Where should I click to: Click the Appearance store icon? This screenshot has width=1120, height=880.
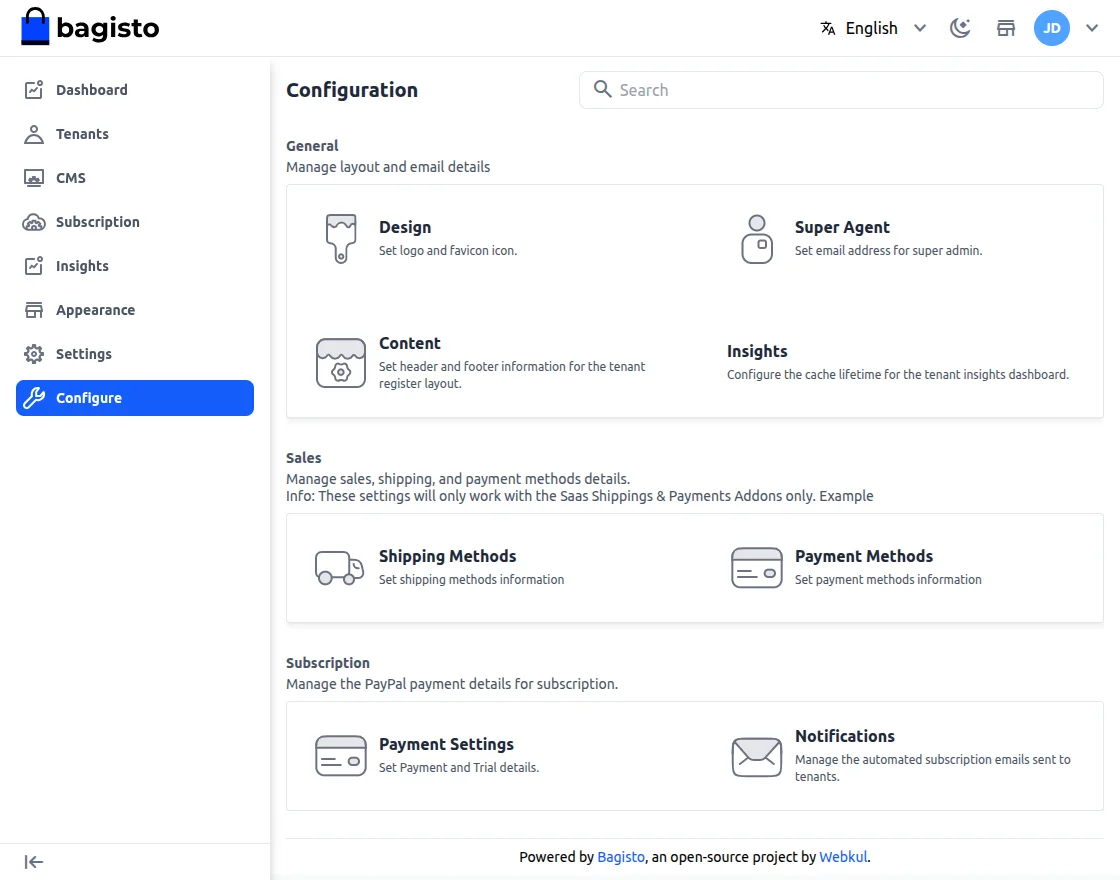(x=34, y=310)
